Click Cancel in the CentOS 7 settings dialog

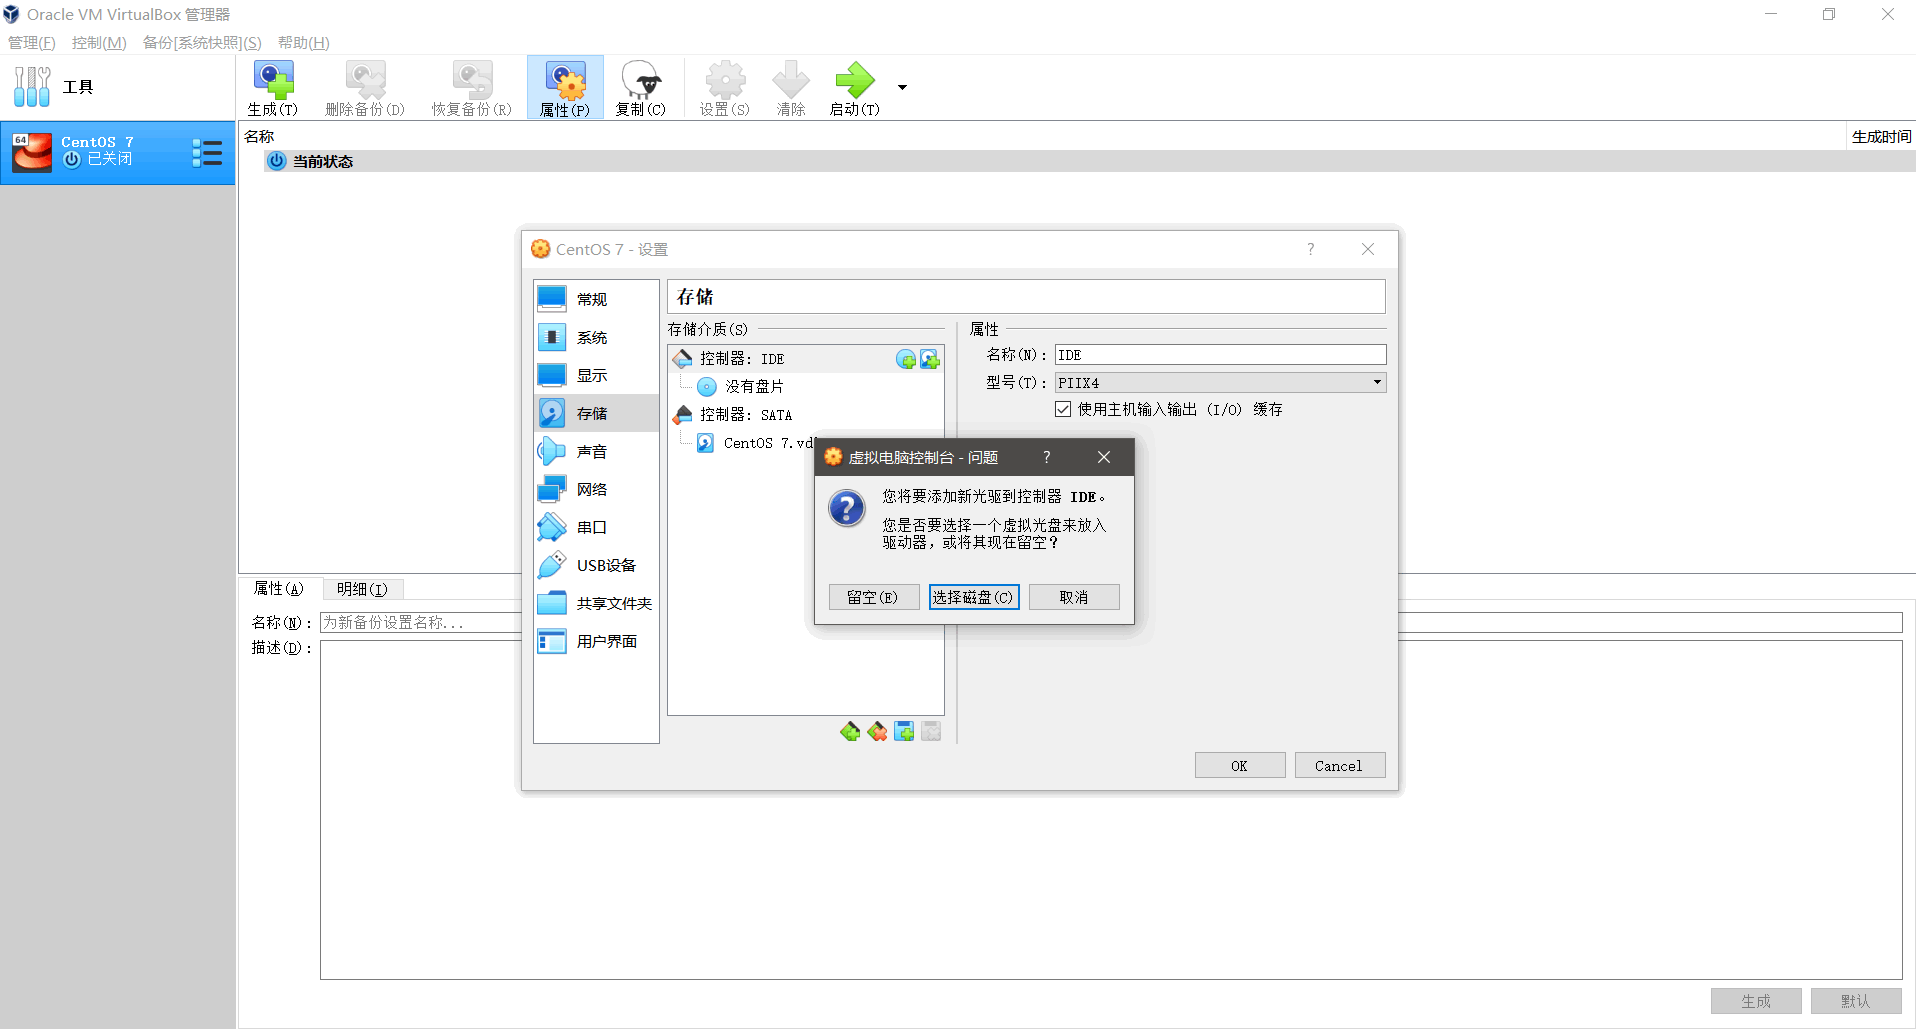pyautogui.click(x=1340, y=766)
